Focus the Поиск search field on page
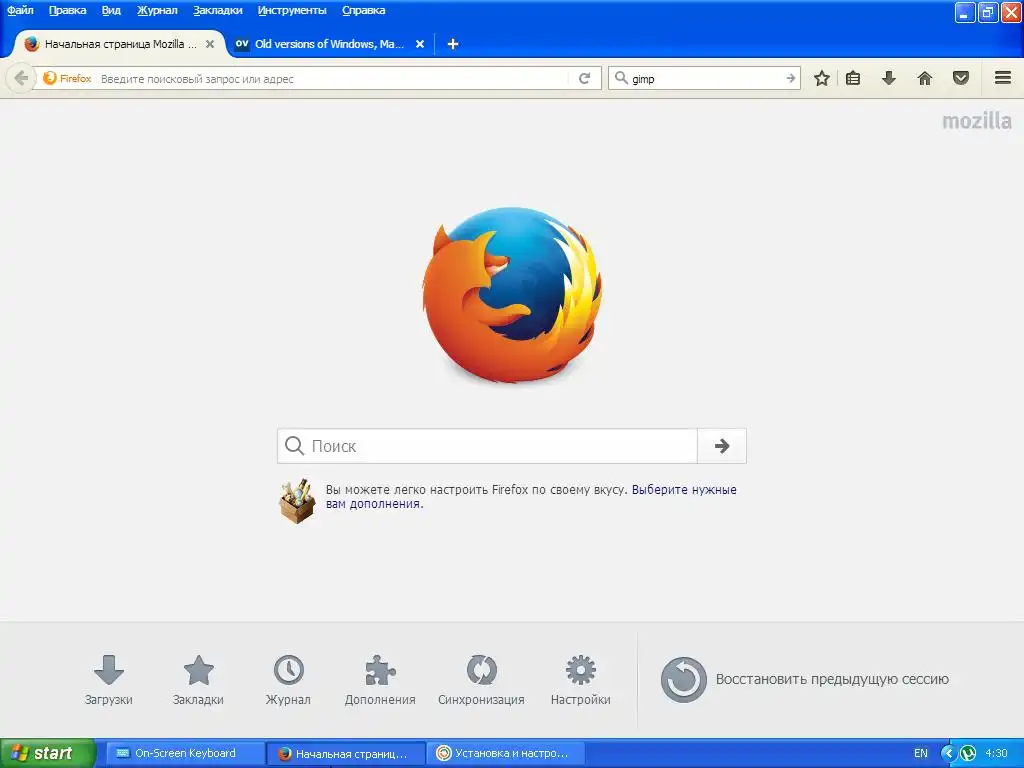This screenshot has width=1024, height=768. tap(487, 446)
